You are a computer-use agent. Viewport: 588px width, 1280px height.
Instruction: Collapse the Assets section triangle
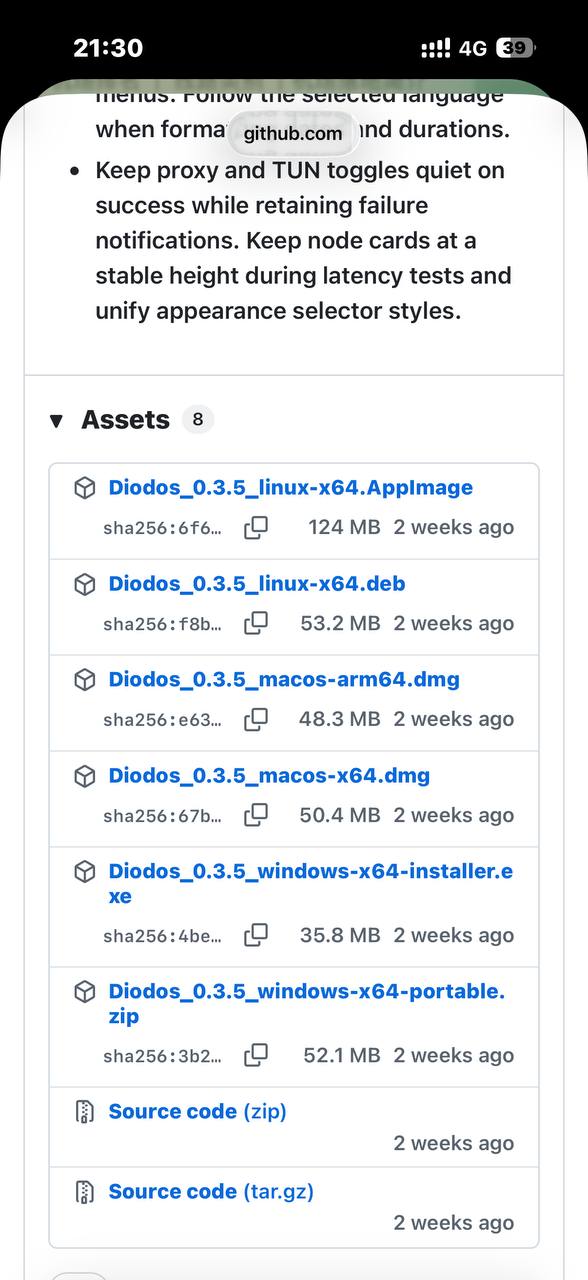(56, 421)
